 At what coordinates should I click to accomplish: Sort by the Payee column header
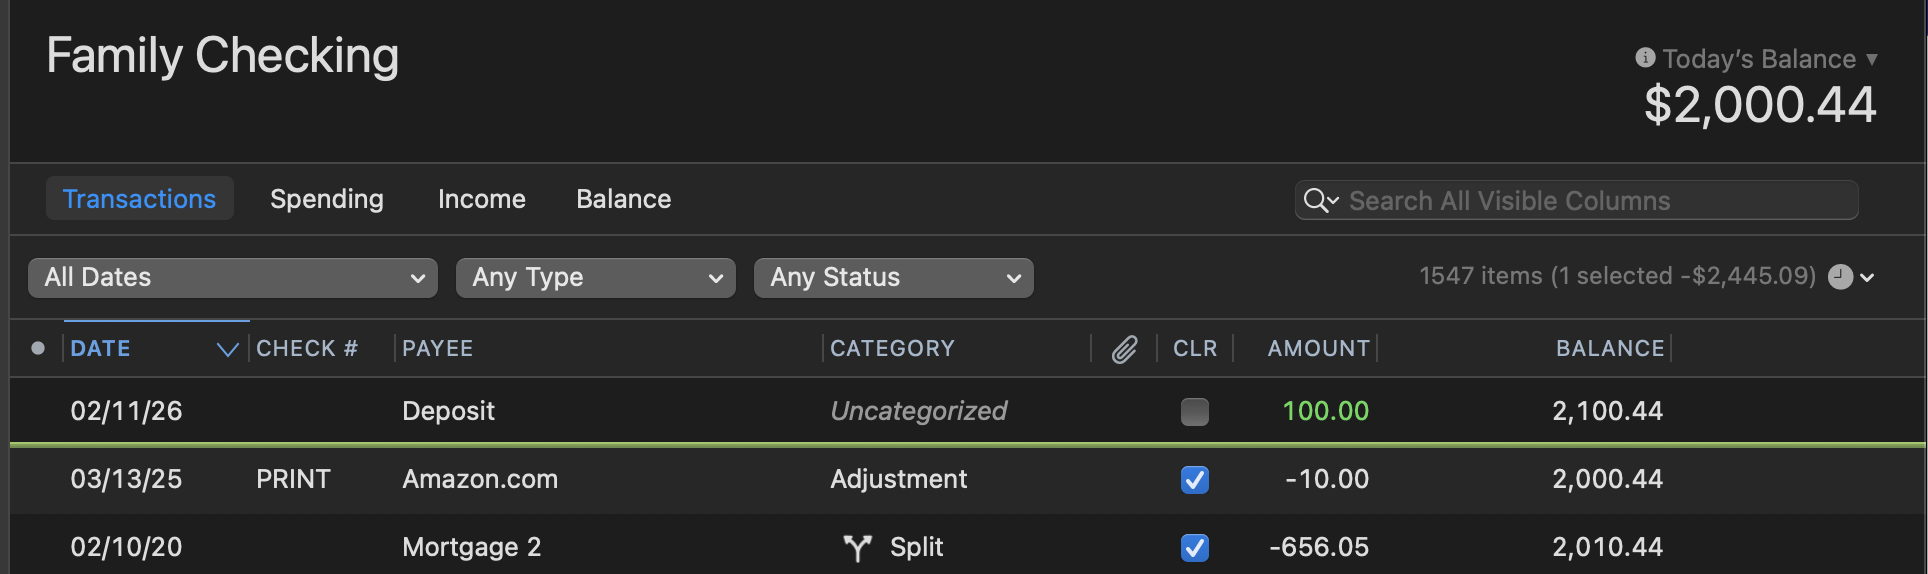pyautogui.click(x=438, y=349)
